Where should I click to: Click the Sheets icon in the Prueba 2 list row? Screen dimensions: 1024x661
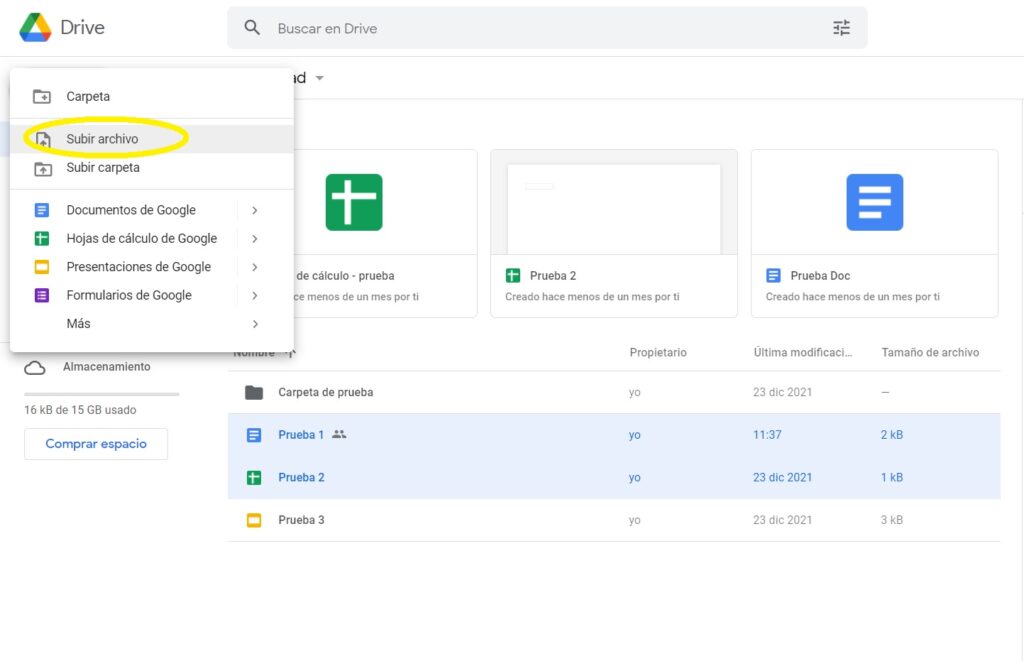click(x=254, y=478)
